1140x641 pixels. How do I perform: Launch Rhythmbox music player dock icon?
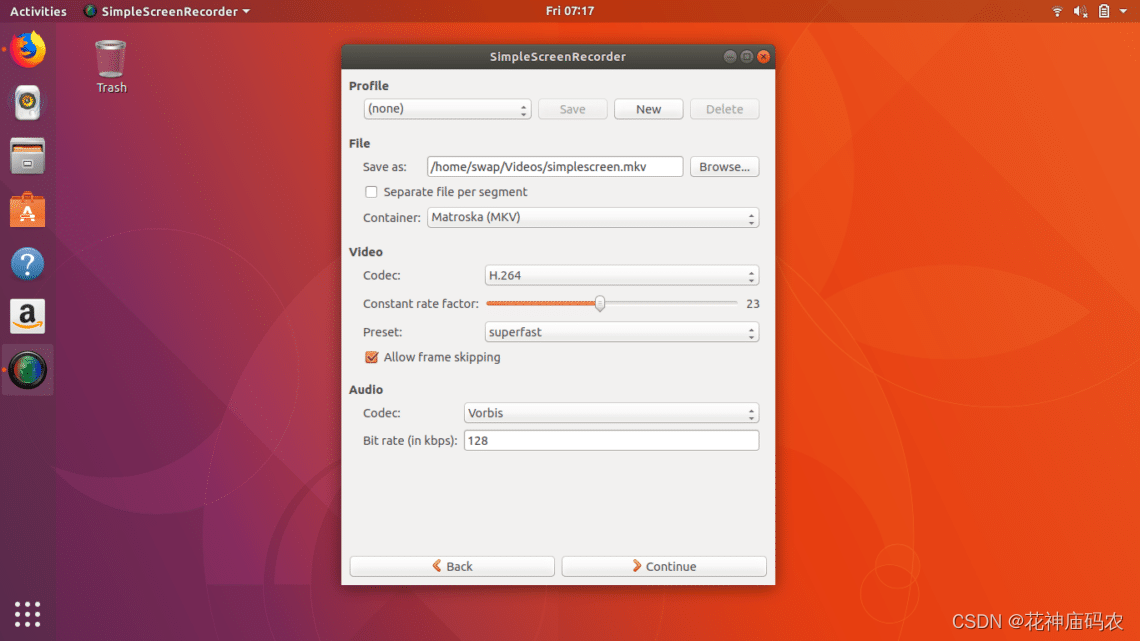click(x=28, y=102)
